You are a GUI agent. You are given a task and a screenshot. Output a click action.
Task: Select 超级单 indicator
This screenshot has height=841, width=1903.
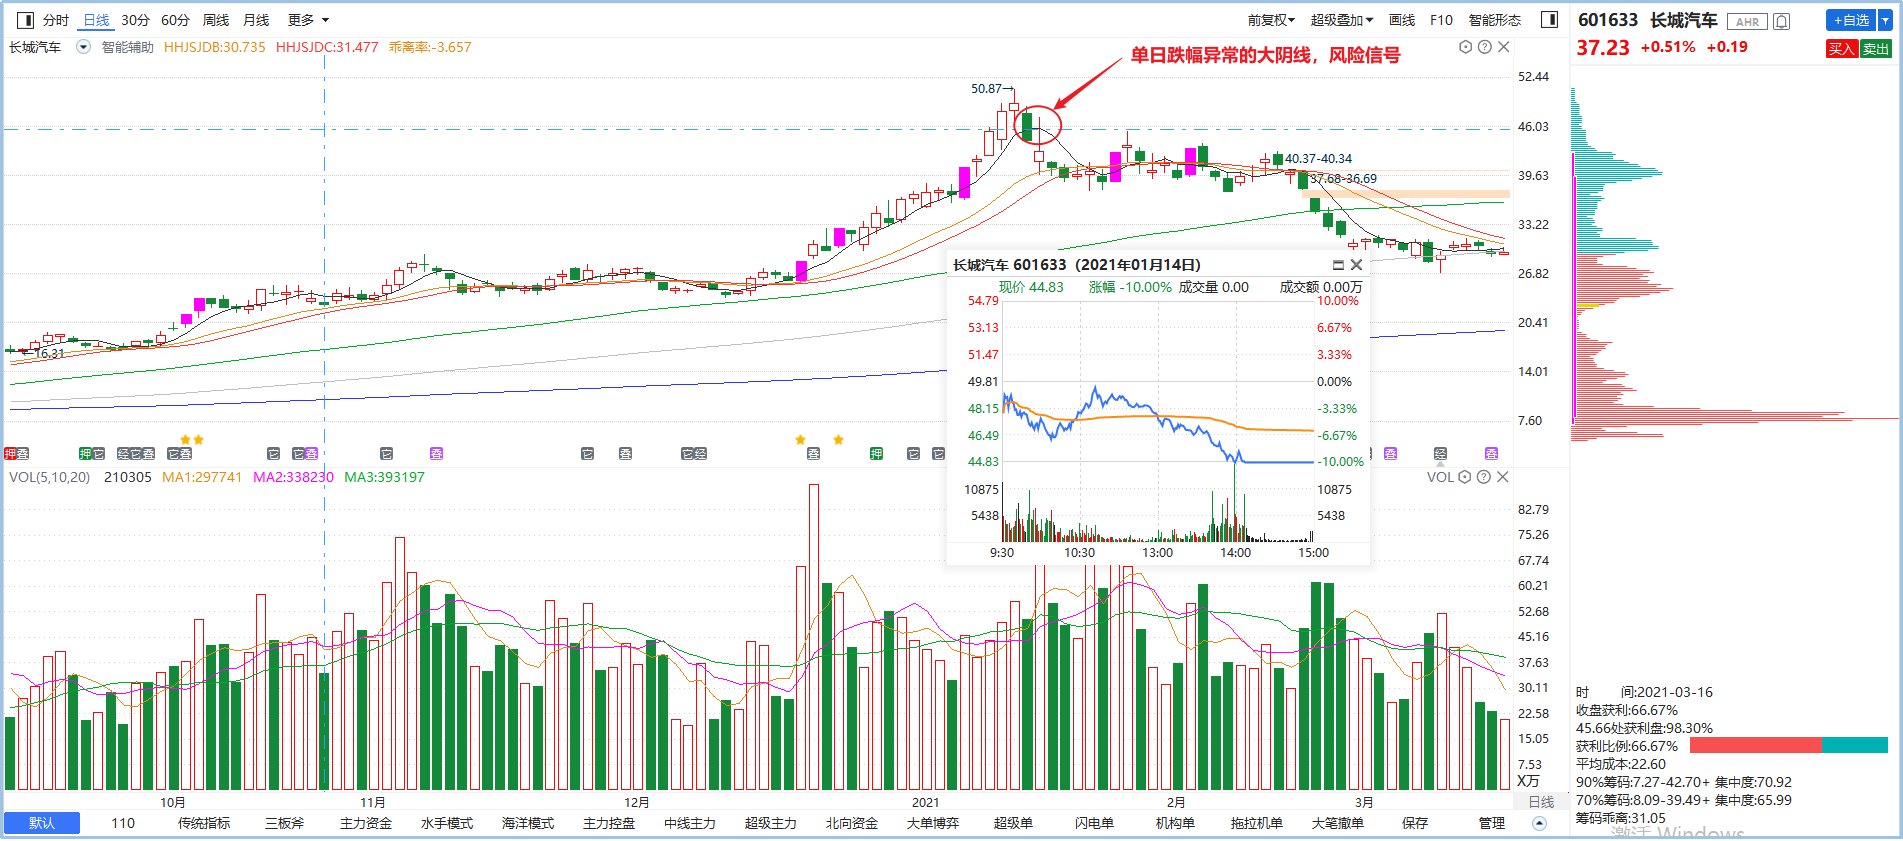coord(1013,823)
